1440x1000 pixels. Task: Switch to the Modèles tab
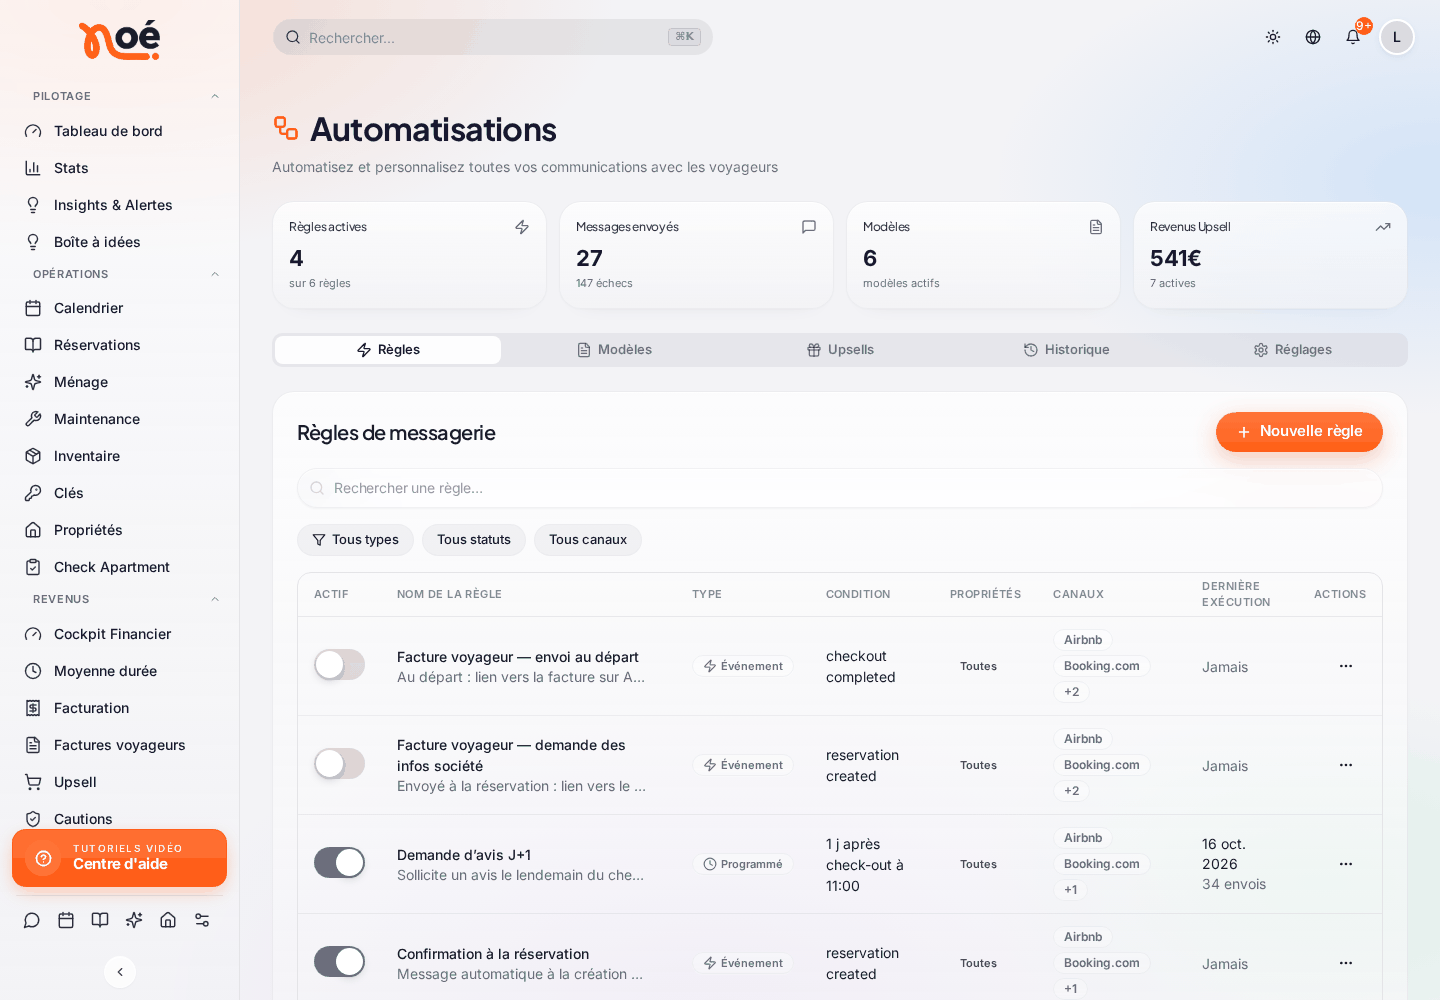click(614, 350)
